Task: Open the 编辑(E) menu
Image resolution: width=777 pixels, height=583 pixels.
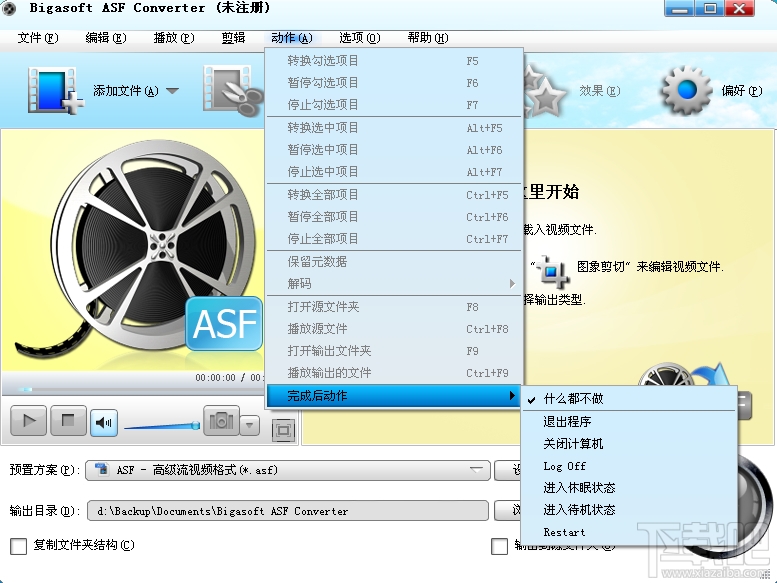Action: pos(106,38)
